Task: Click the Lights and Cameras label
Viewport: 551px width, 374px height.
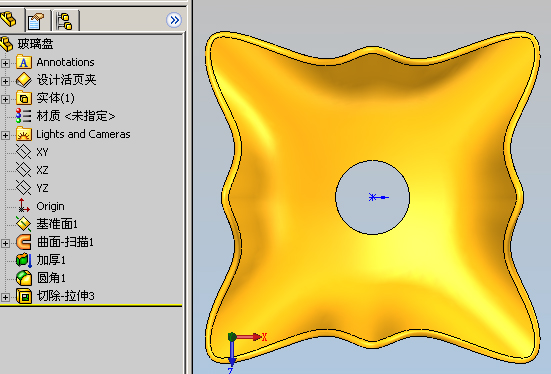Action: click(83, 134)
